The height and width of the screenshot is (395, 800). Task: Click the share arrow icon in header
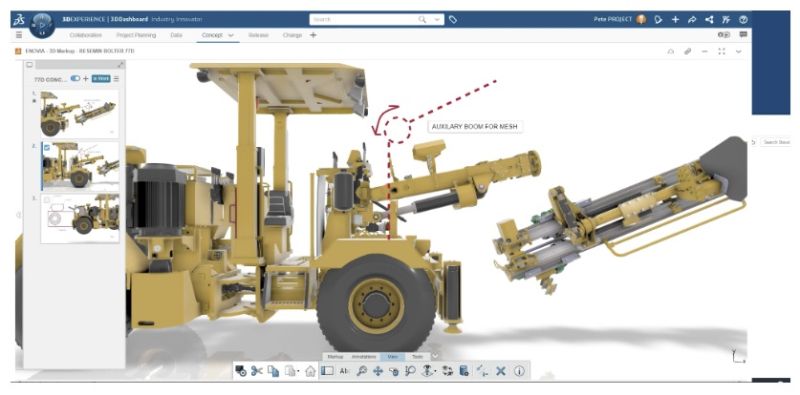point(692,19)
